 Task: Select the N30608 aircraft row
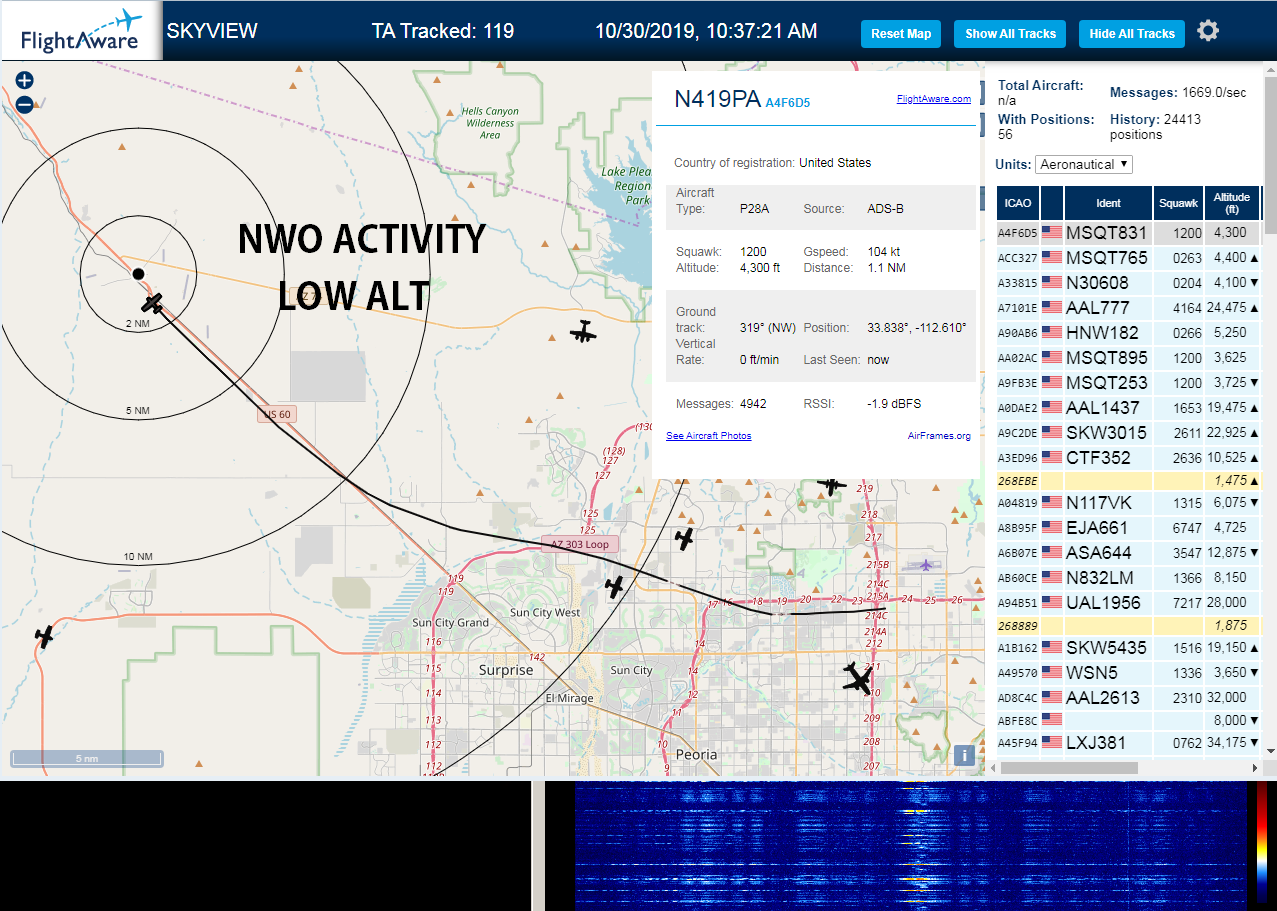click(1130, 283)
